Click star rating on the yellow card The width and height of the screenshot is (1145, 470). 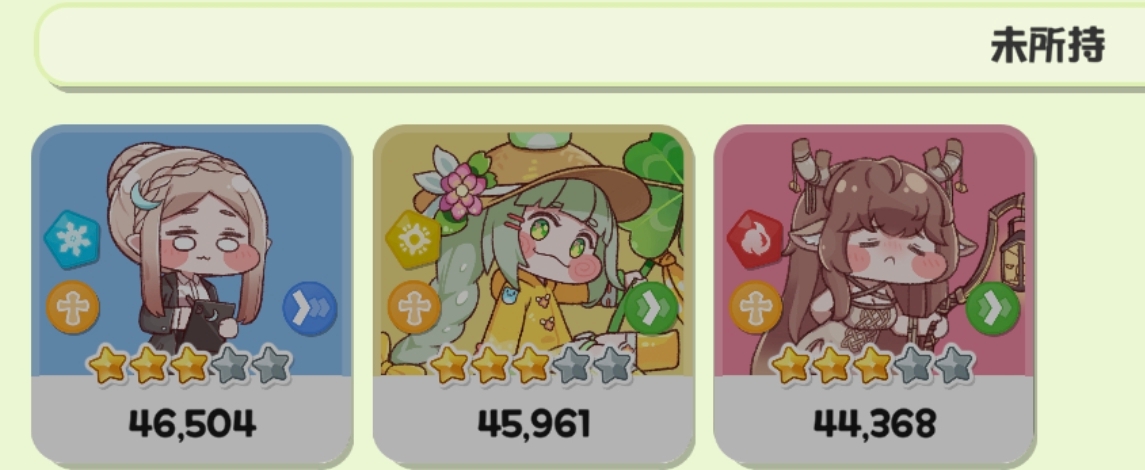pos(531,365)
